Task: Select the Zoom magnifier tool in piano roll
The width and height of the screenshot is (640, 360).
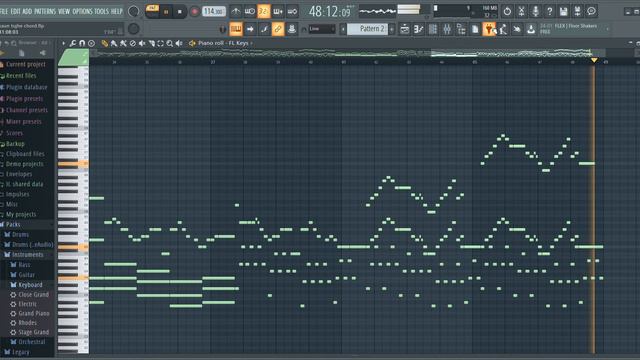Action: point(170,43)
